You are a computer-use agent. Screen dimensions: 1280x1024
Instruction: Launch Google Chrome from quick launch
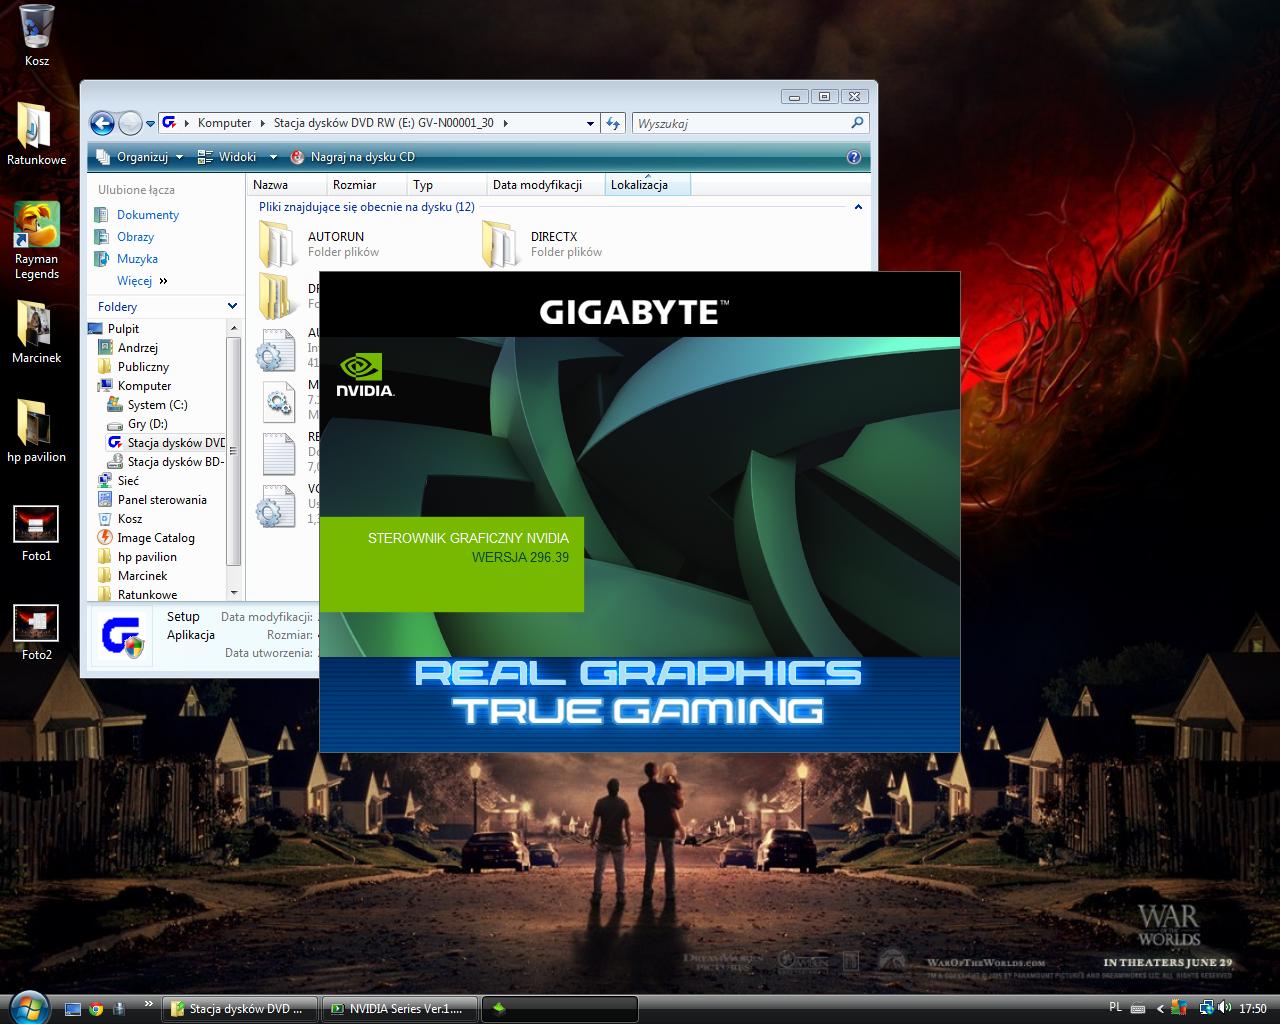96,1009
